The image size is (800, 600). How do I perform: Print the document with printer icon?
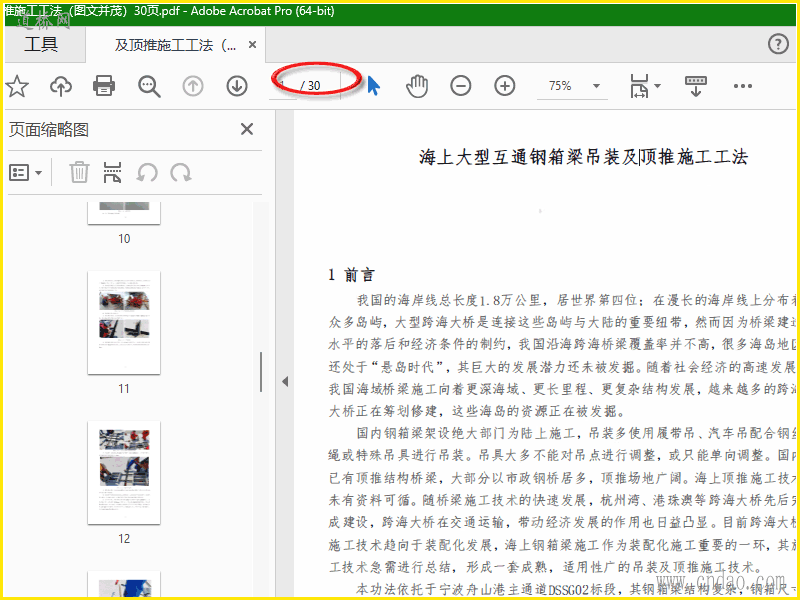tap(104, 86)
